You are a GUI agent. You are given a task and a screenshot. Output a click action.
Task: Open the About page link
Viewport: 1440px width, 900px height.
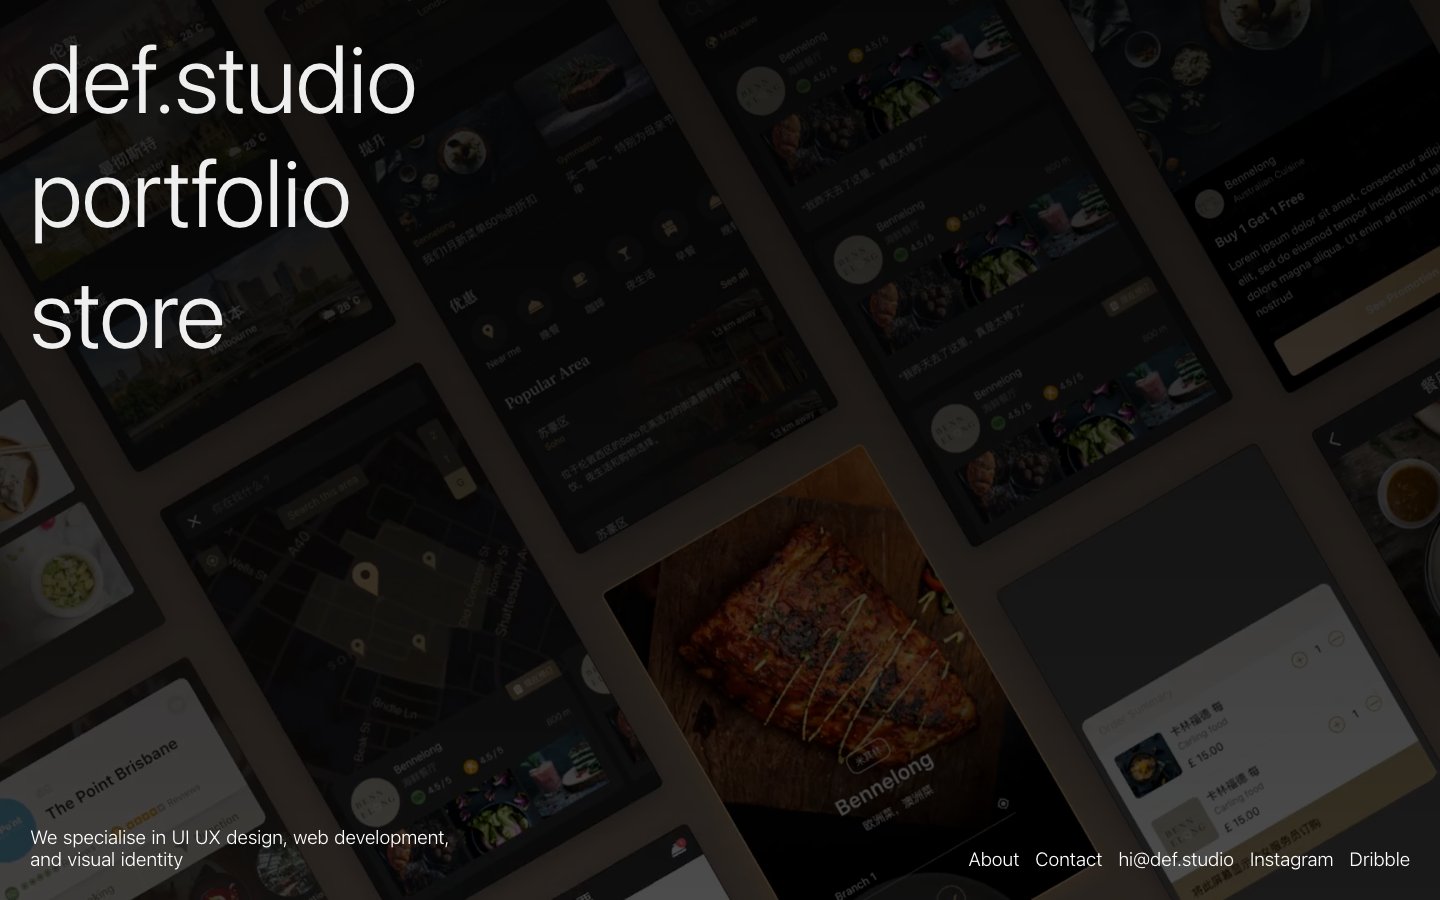coord(993,860)
